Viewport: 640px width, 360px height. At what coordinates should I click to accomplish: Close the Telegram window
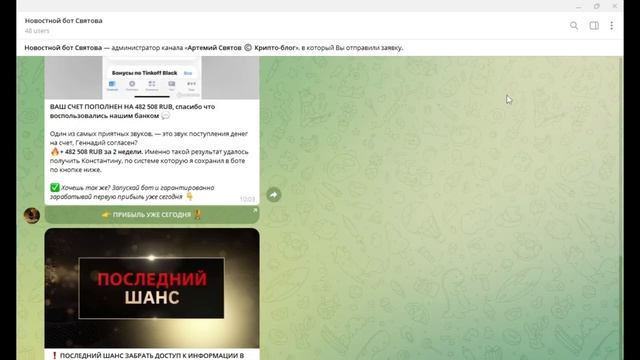(x=615, y=6)
